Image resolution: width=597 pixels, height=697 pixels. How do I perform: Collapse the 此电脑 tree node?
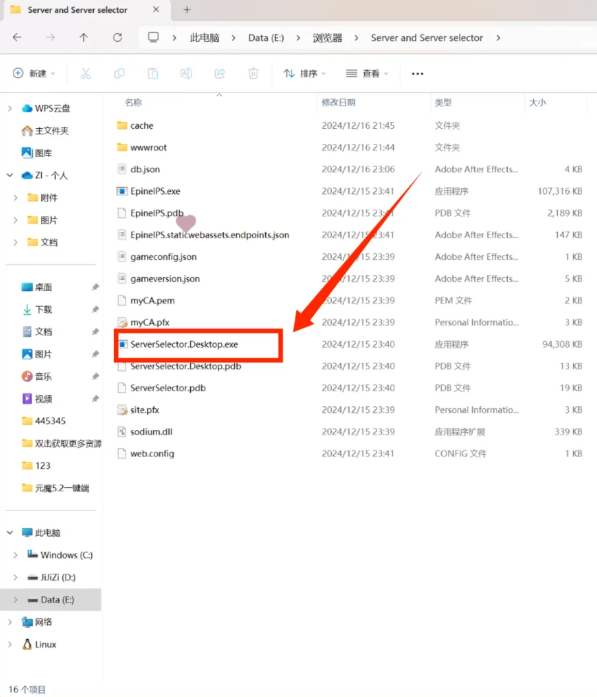pyautogui.click(x=10, y=533)
